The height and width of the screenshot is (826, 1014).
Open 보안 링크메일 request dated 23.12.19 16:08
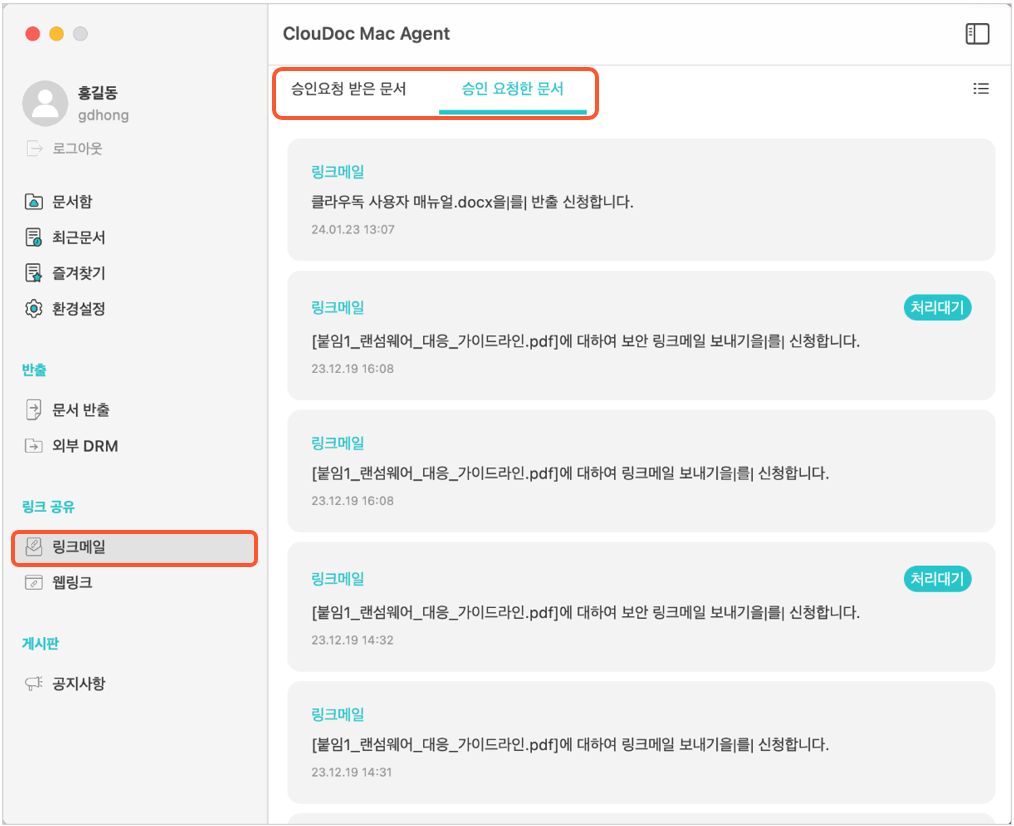click(x=641, y=335)
